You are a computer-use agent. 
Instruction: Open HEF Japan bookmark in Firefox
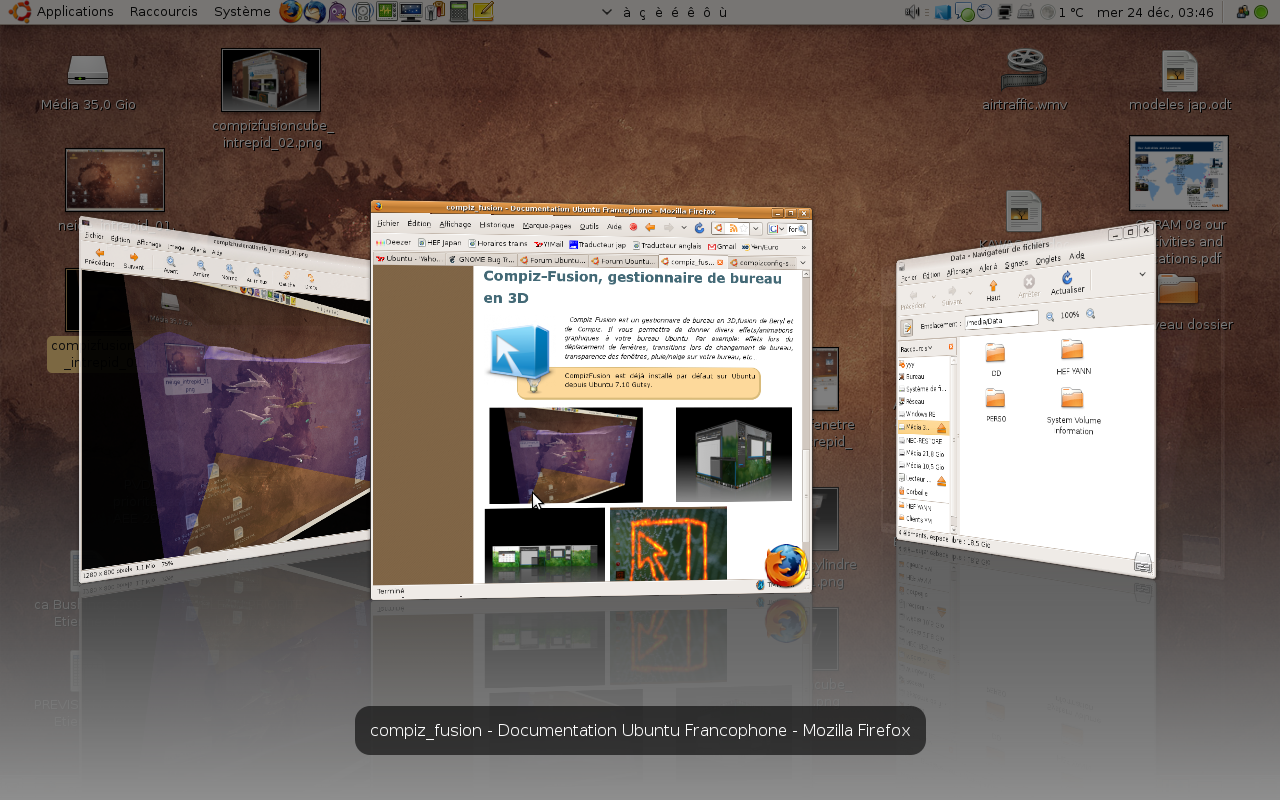click(439, 243)
